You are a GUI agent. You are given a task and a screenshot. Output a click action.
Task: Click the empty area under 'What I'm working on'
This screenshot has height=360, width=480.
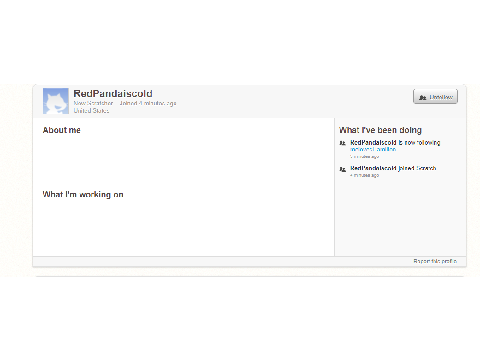(183, 225)
